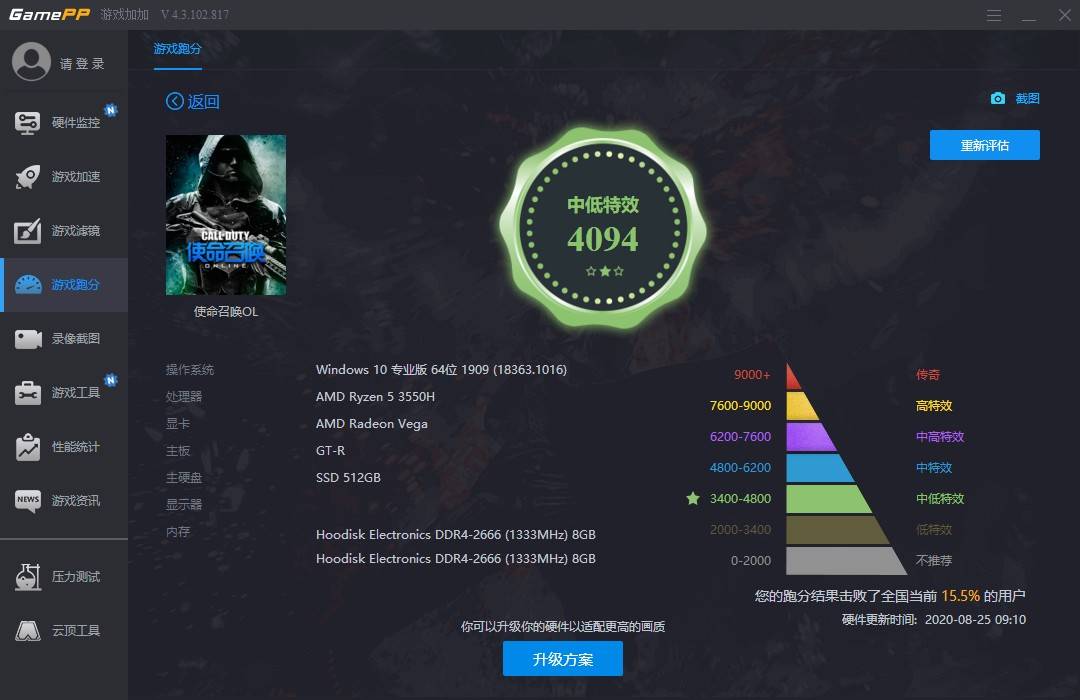Viewport: 1080px width, 700px height.
Task: Click AMD Radeon Vega graphics value
Action: click(372, 424)
